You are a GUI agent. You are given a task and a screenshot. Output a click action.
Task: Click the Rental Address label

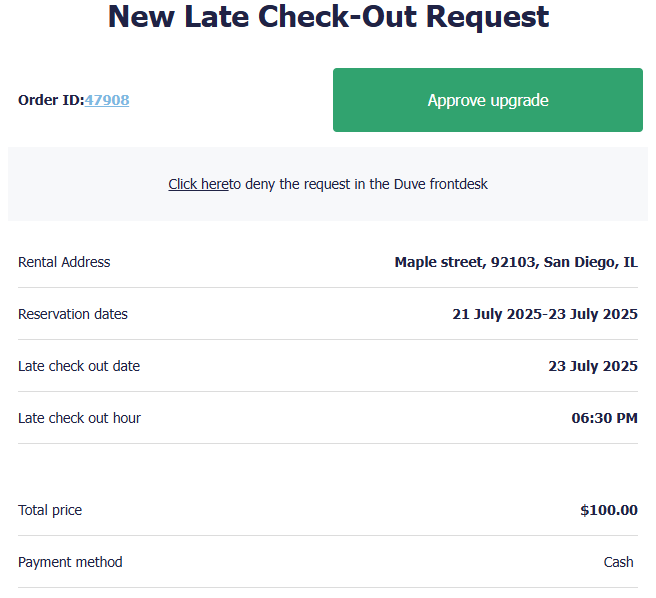click(64, 262)
